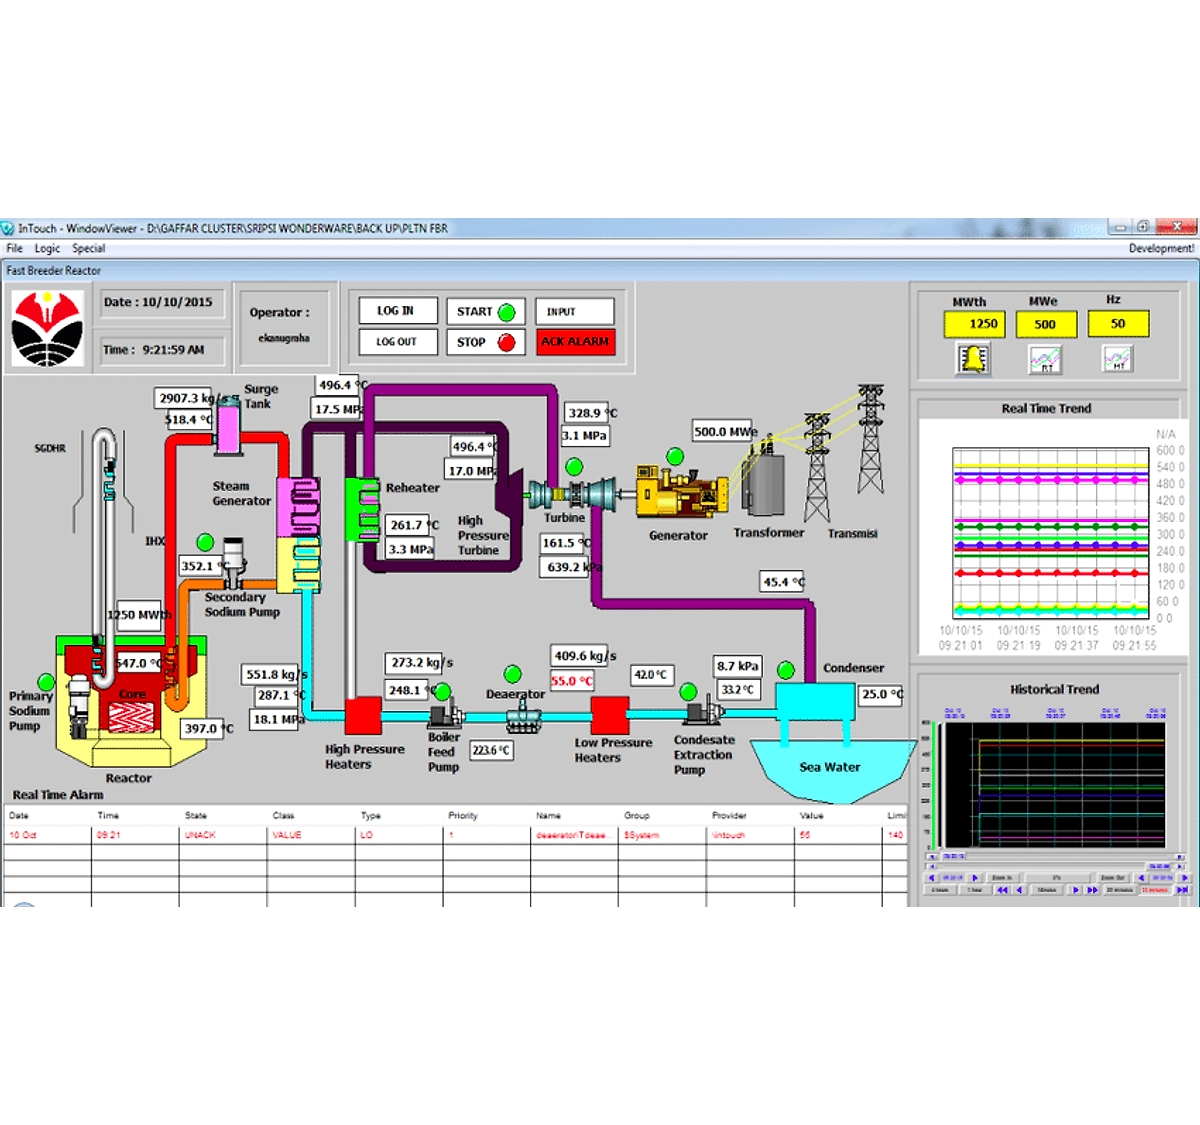1200x1125 pixels.
Task: Click Zoom Out on Historical Trend
Action: [x=1113, y=878]
